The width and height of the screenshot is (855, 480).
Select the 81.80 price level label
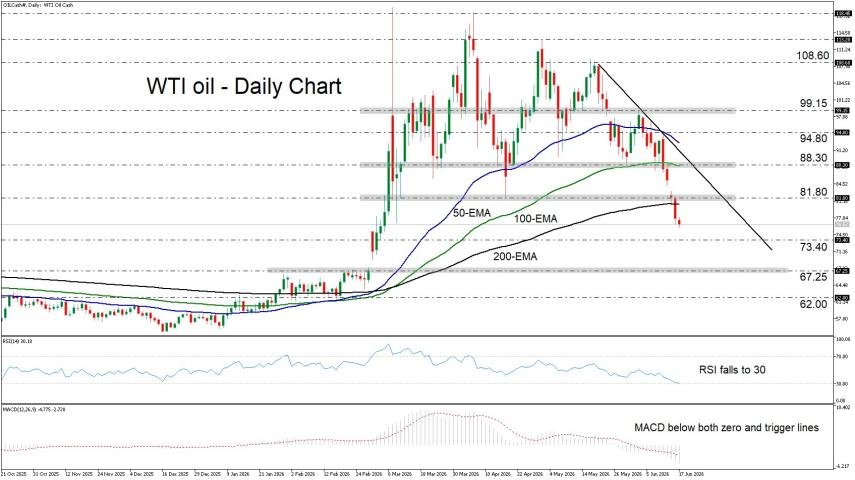coord(814,193)
